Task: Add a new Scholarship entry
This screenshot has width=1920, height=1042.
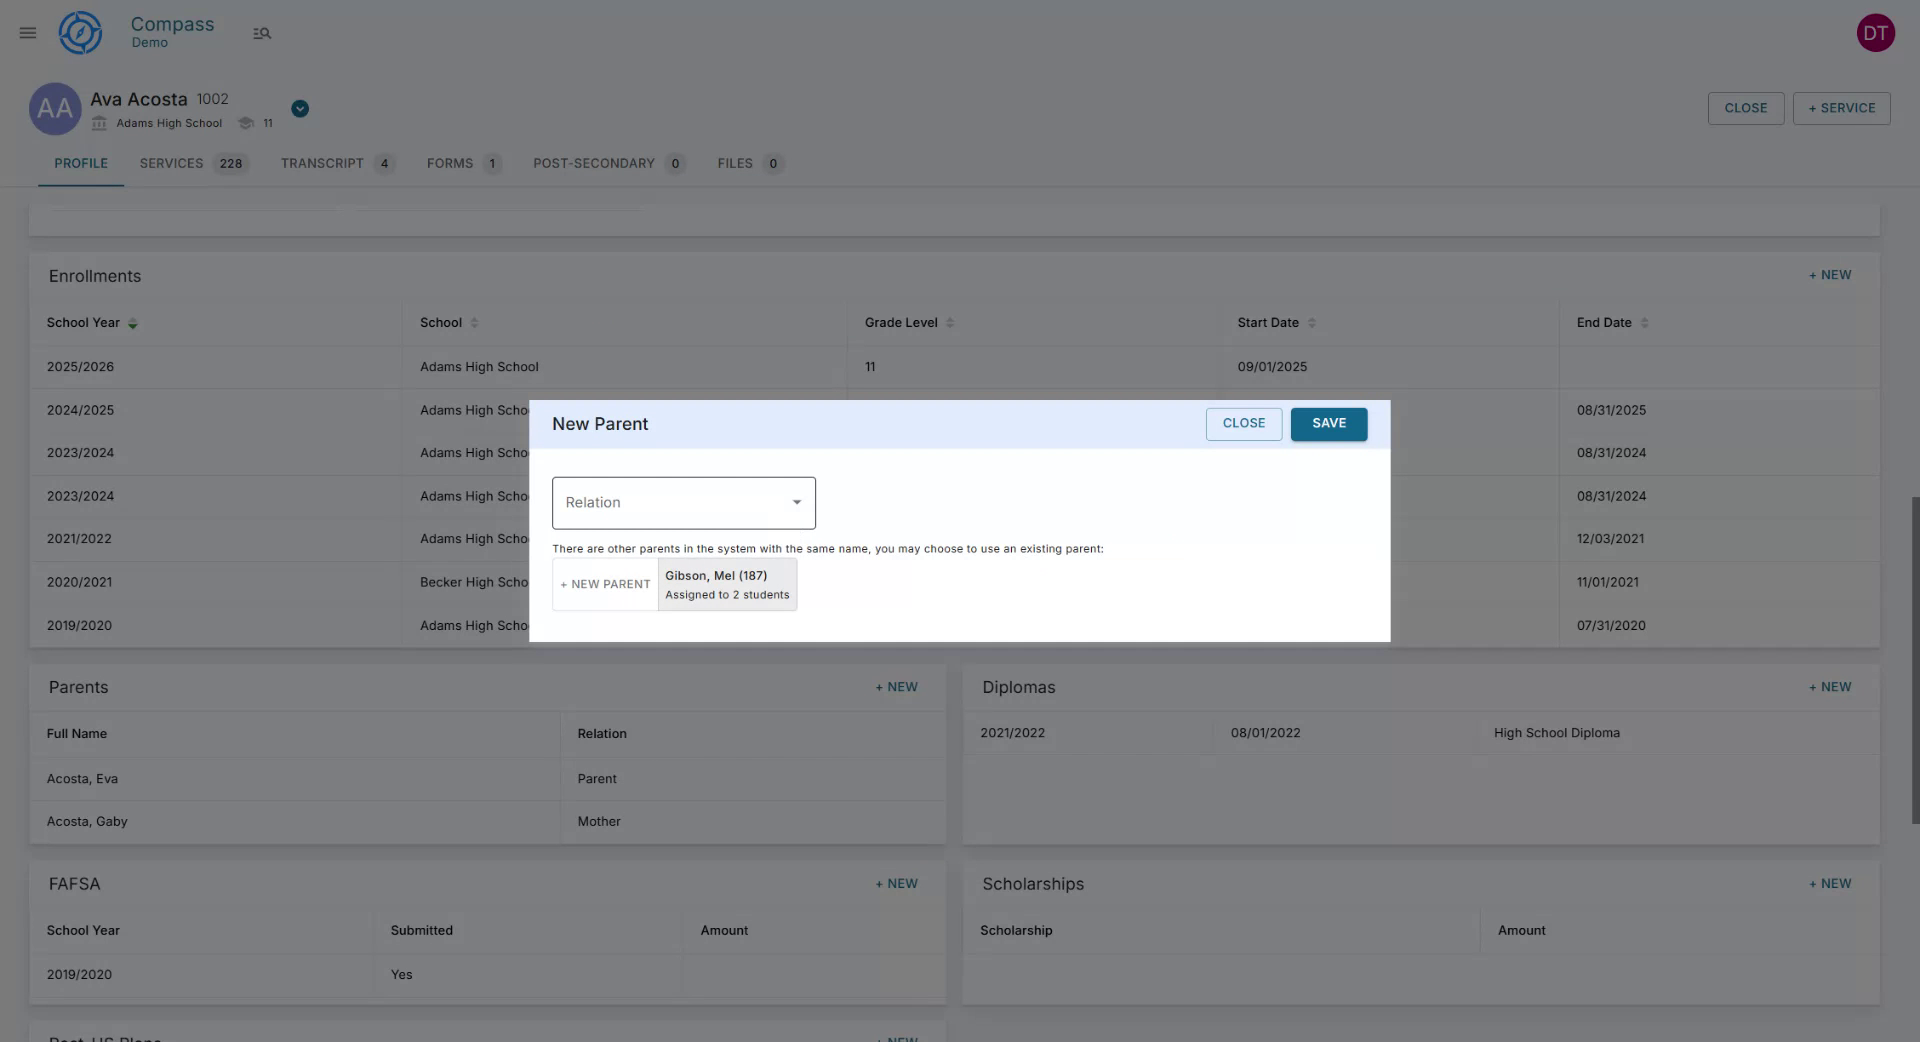Action: tap(1830, 883)
